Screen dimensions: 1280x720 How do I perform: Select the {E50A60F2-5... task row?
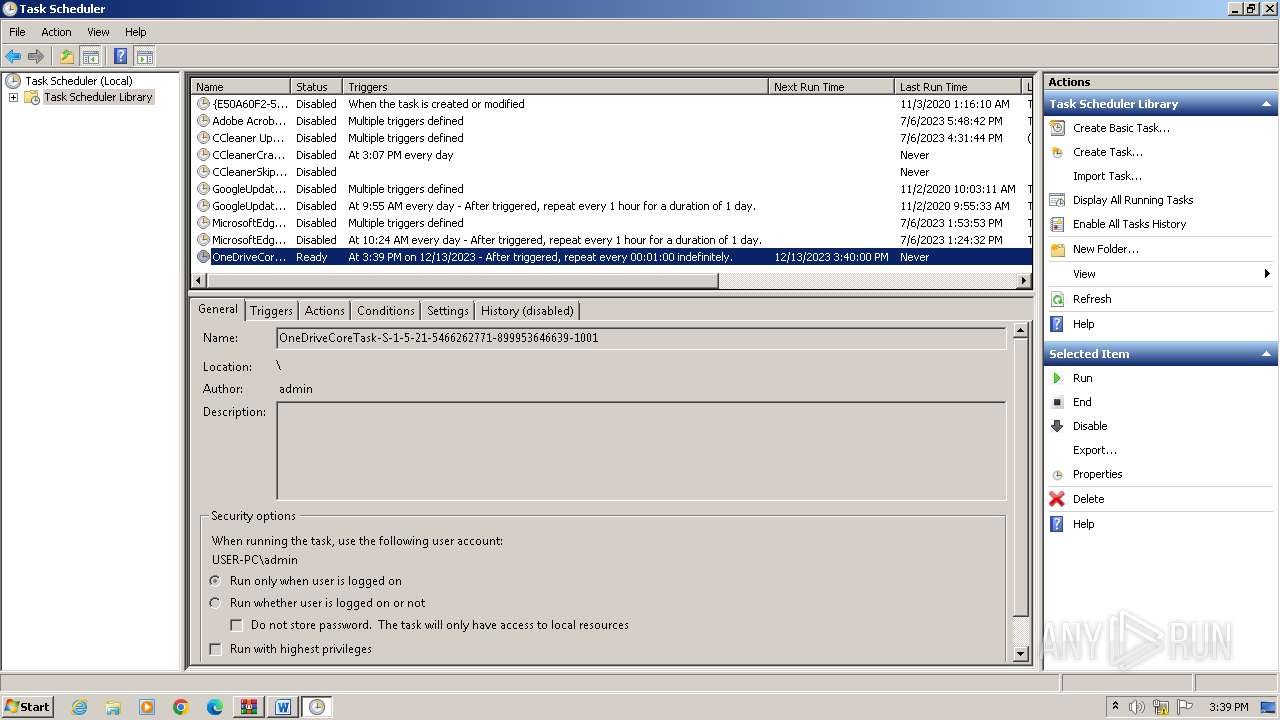coord(610,104)
